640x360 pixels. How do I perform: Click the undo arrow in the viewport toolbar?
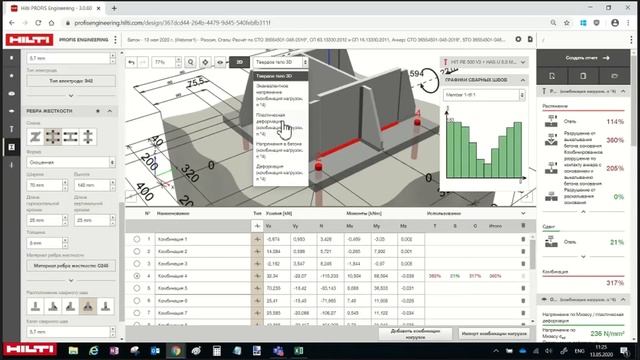(x=131, y=62)
